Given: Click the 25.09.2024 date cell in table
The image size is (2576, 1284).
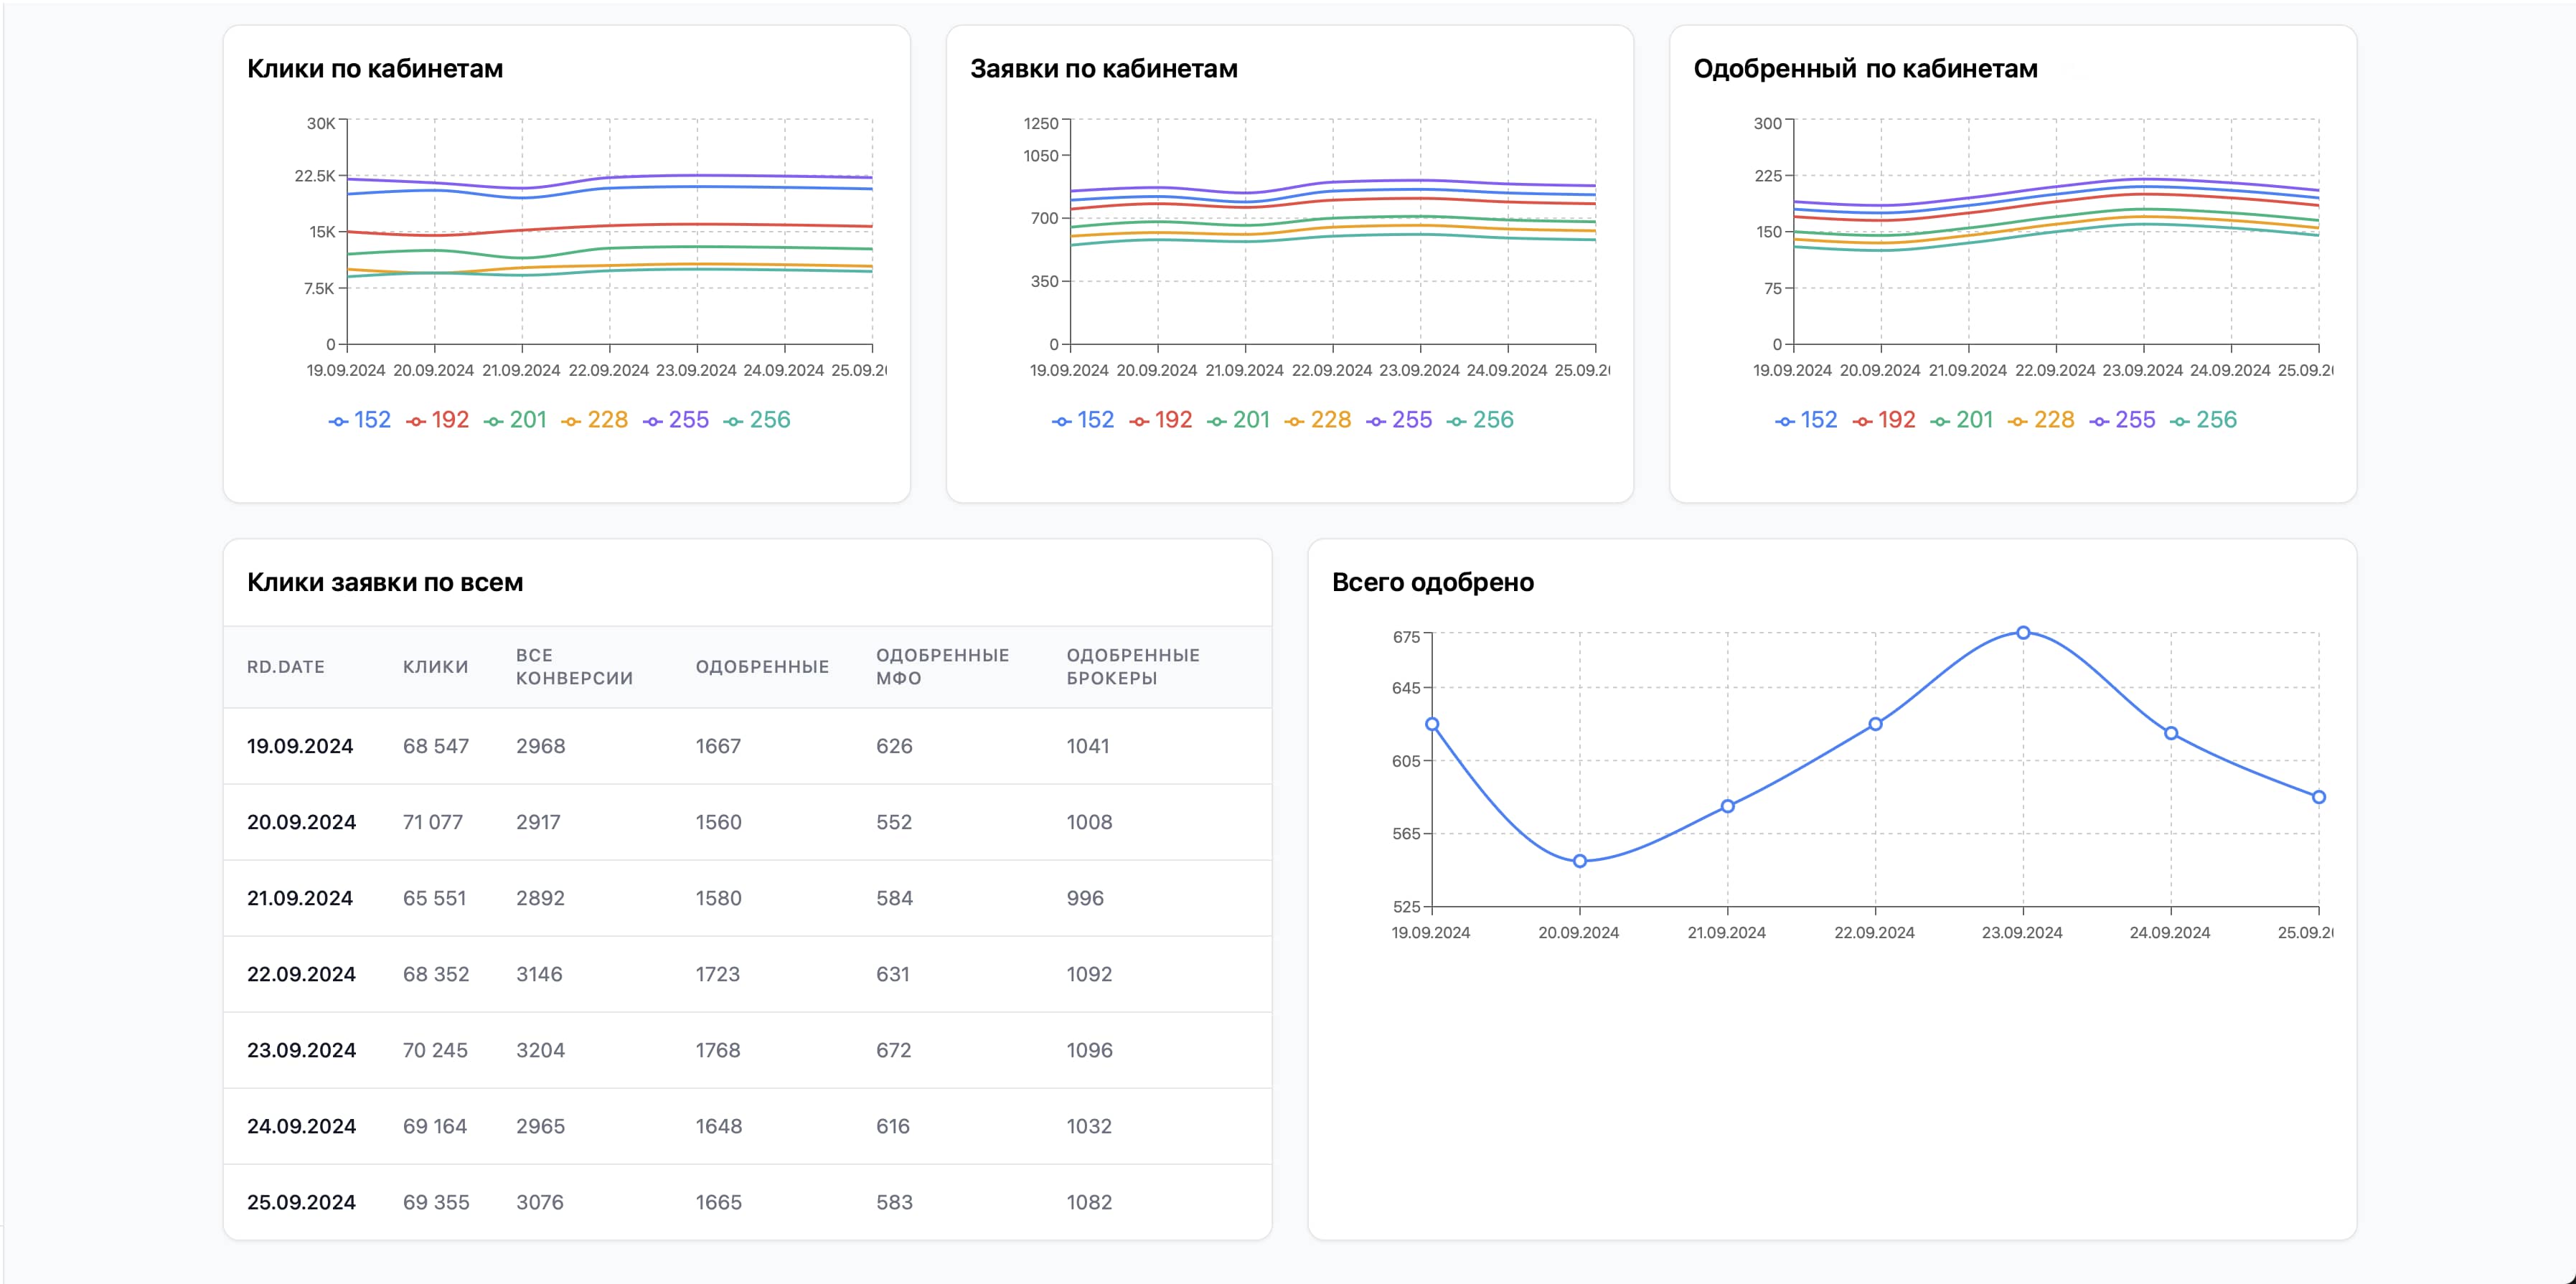Looking at the screenshot, I should pos(301,1202).
